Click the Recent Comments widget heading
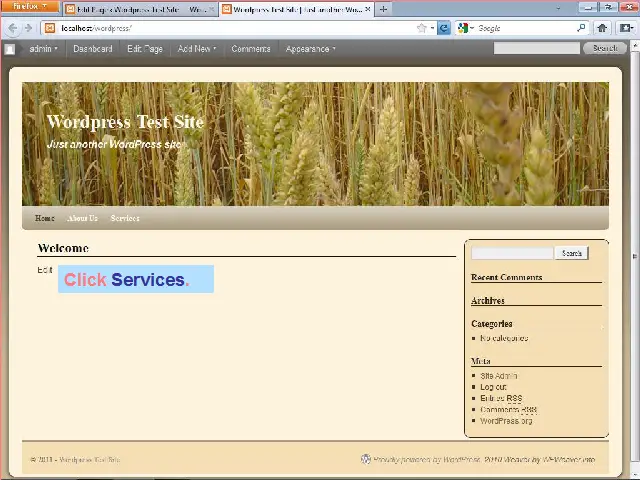 tap(507, 277)
